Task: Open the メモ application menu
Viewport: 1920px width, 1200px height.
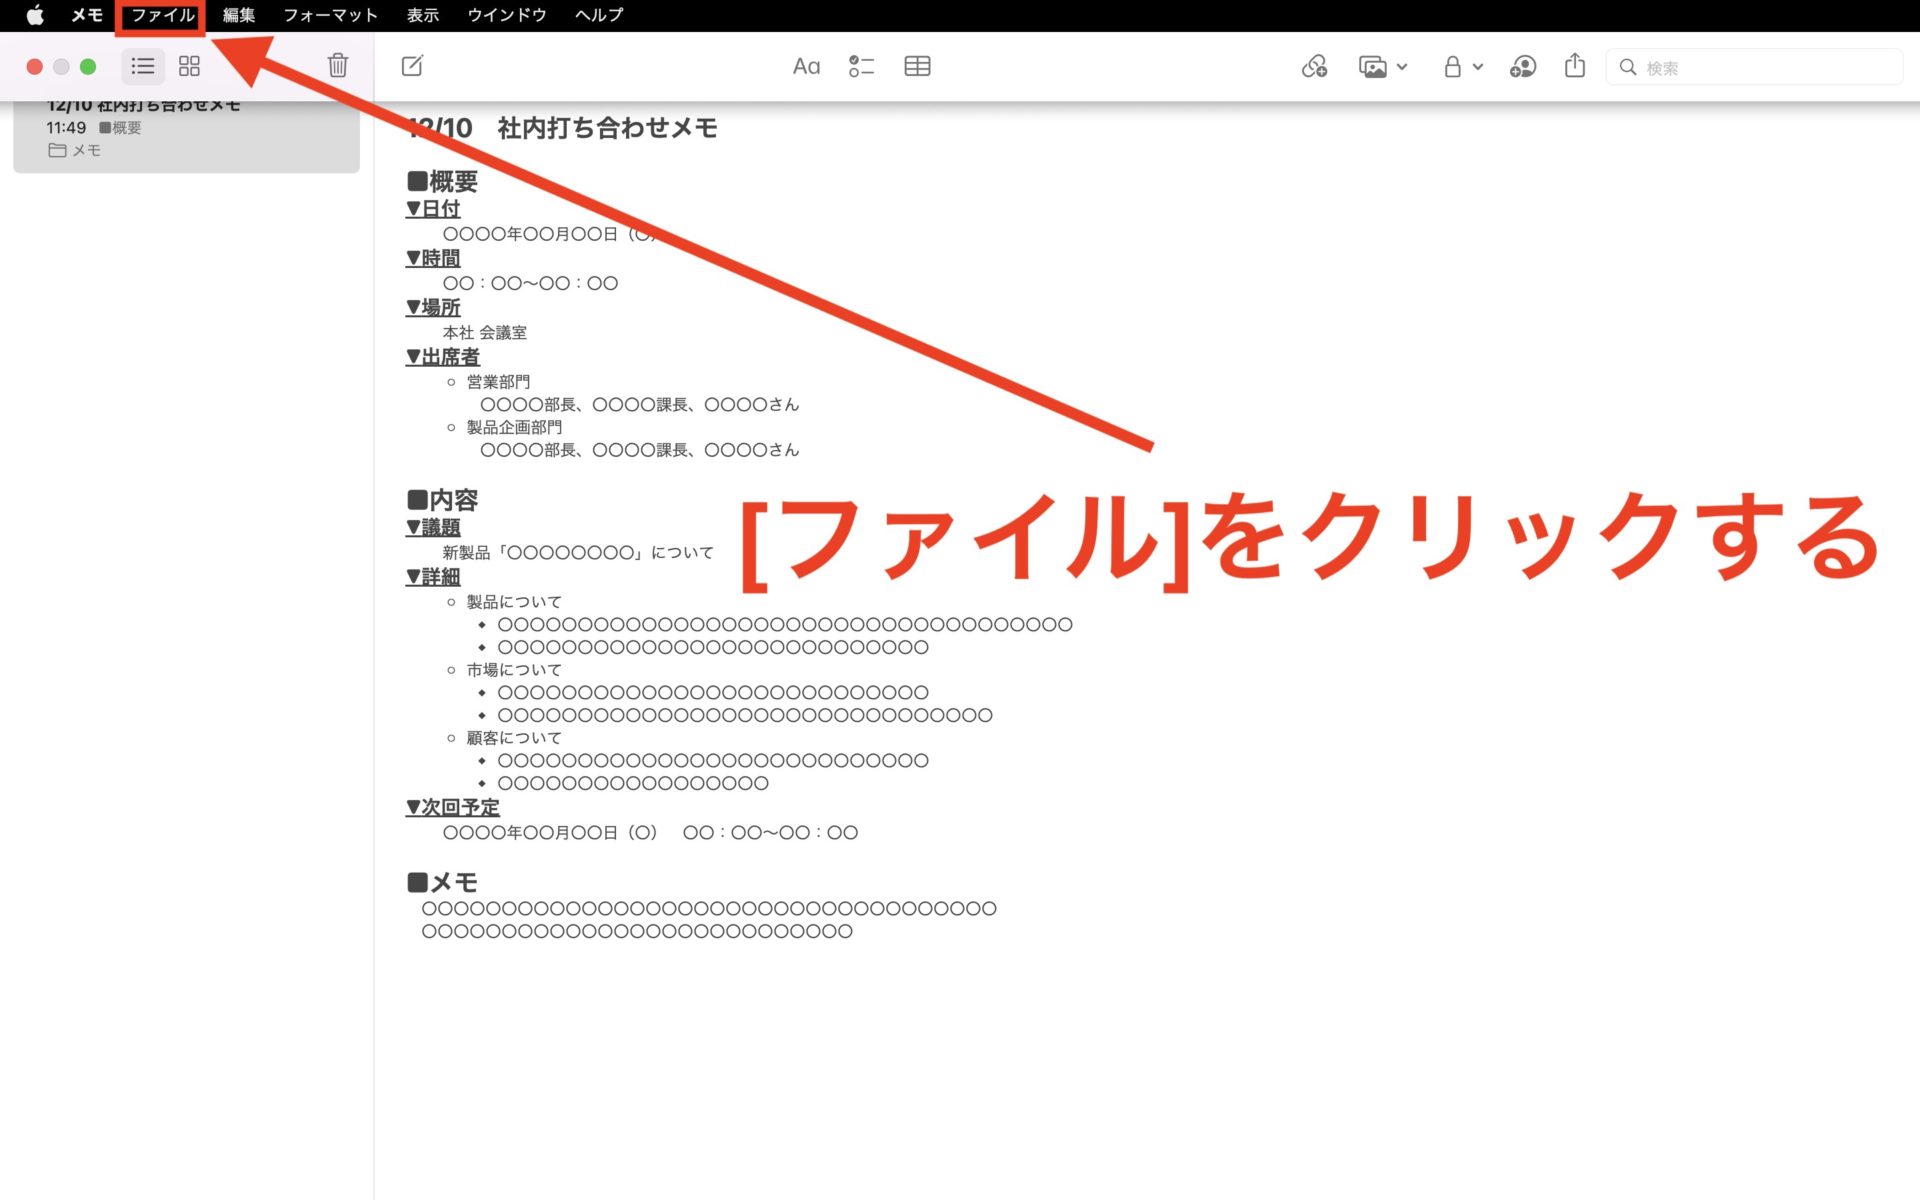Action: click(x=87, y=15)
